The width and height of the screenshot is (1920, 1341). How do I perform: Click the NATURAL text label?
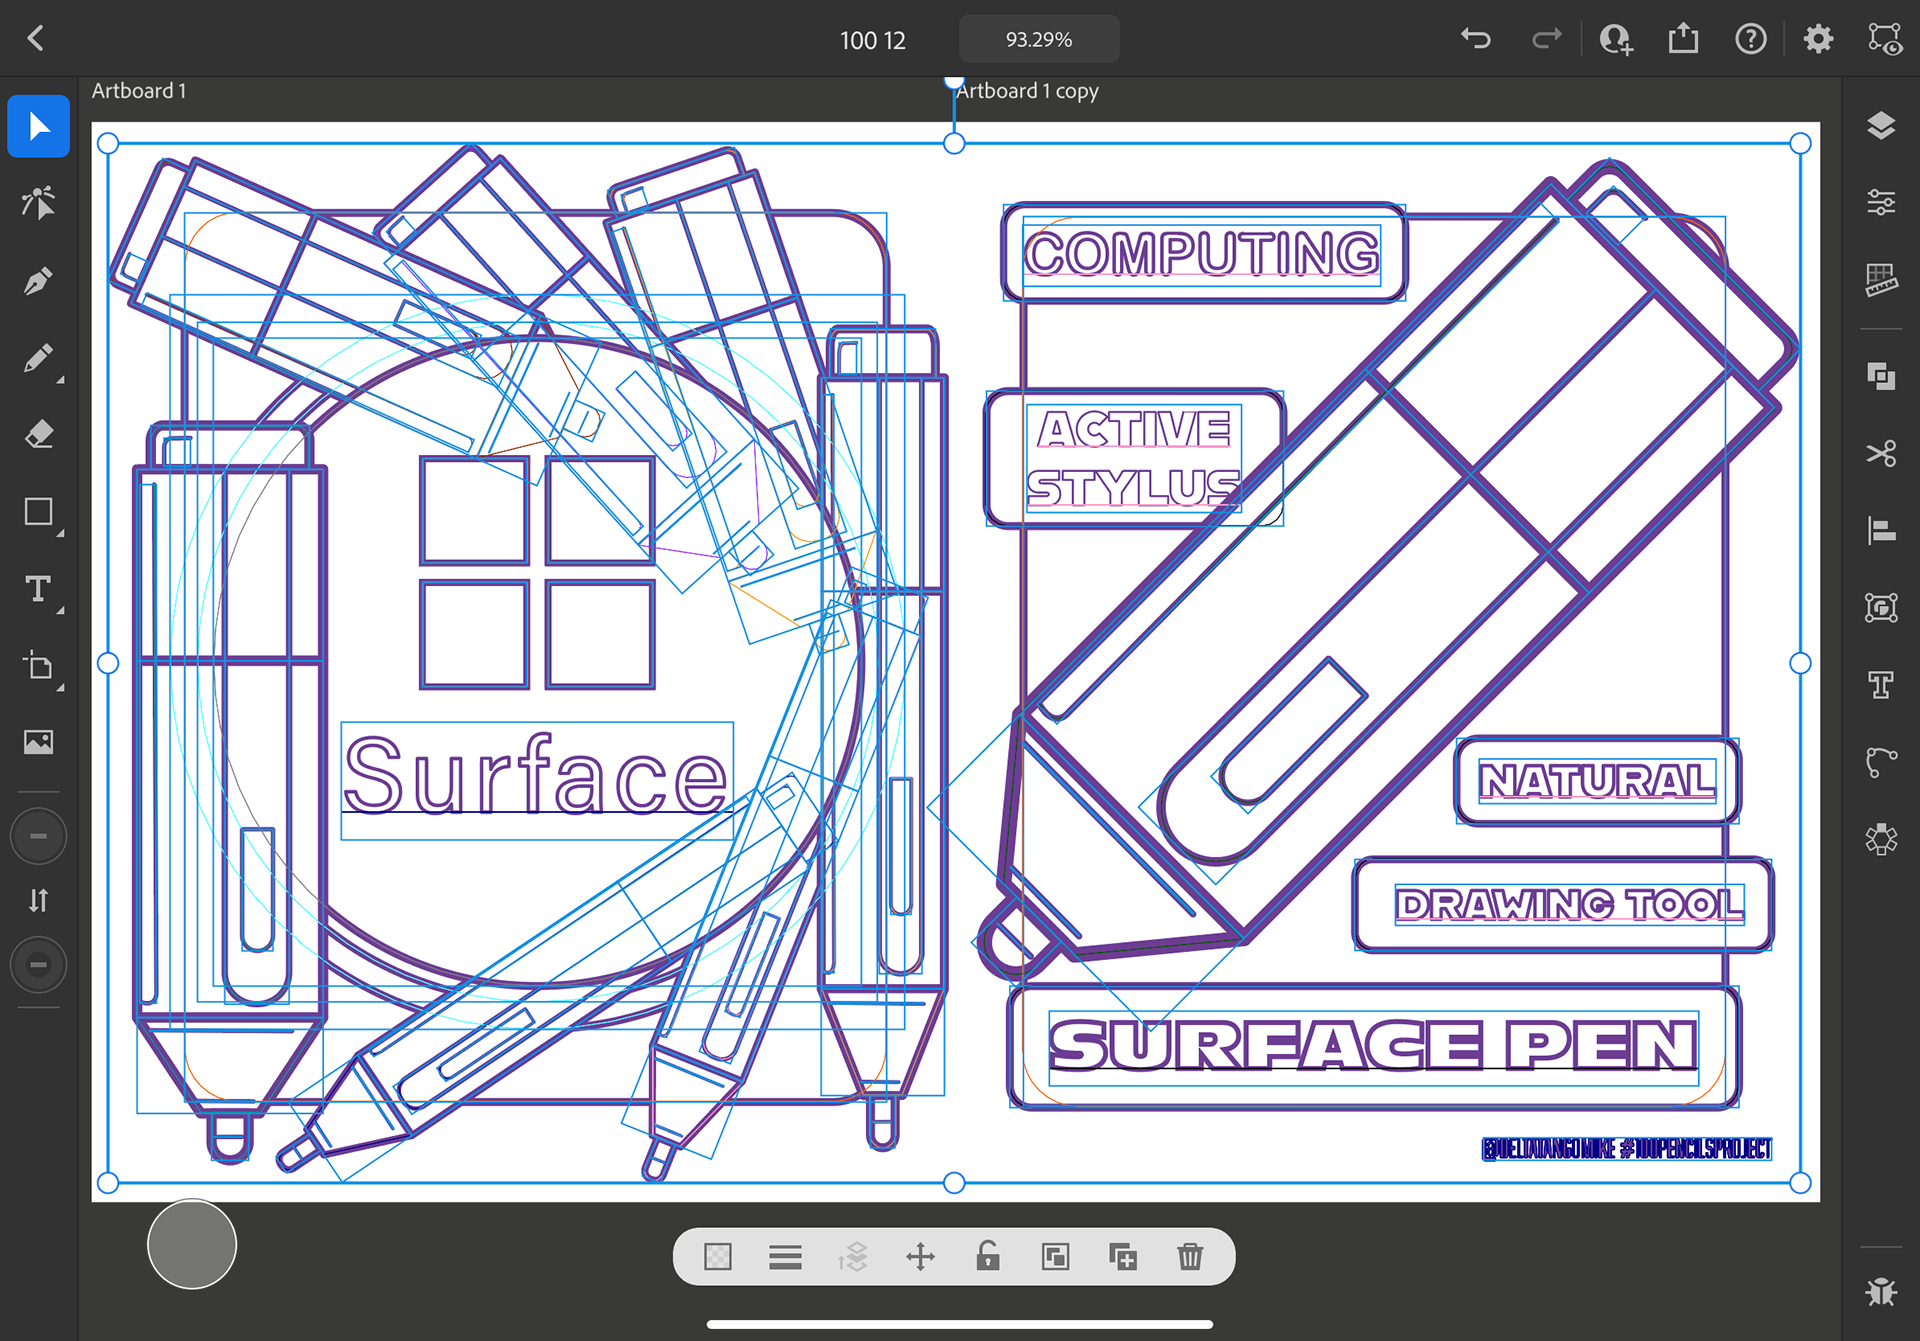(x=1597, y=780)
